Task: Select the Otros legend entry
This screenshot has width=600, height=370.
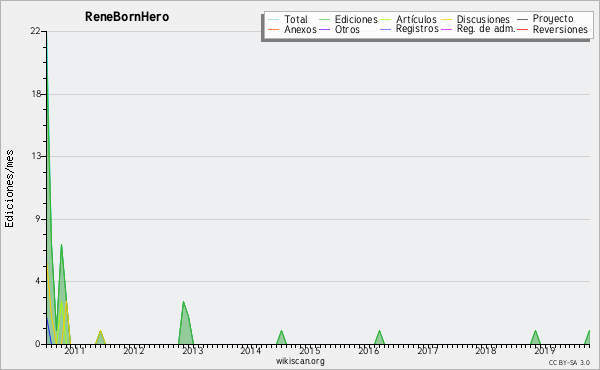Action: 347,29
